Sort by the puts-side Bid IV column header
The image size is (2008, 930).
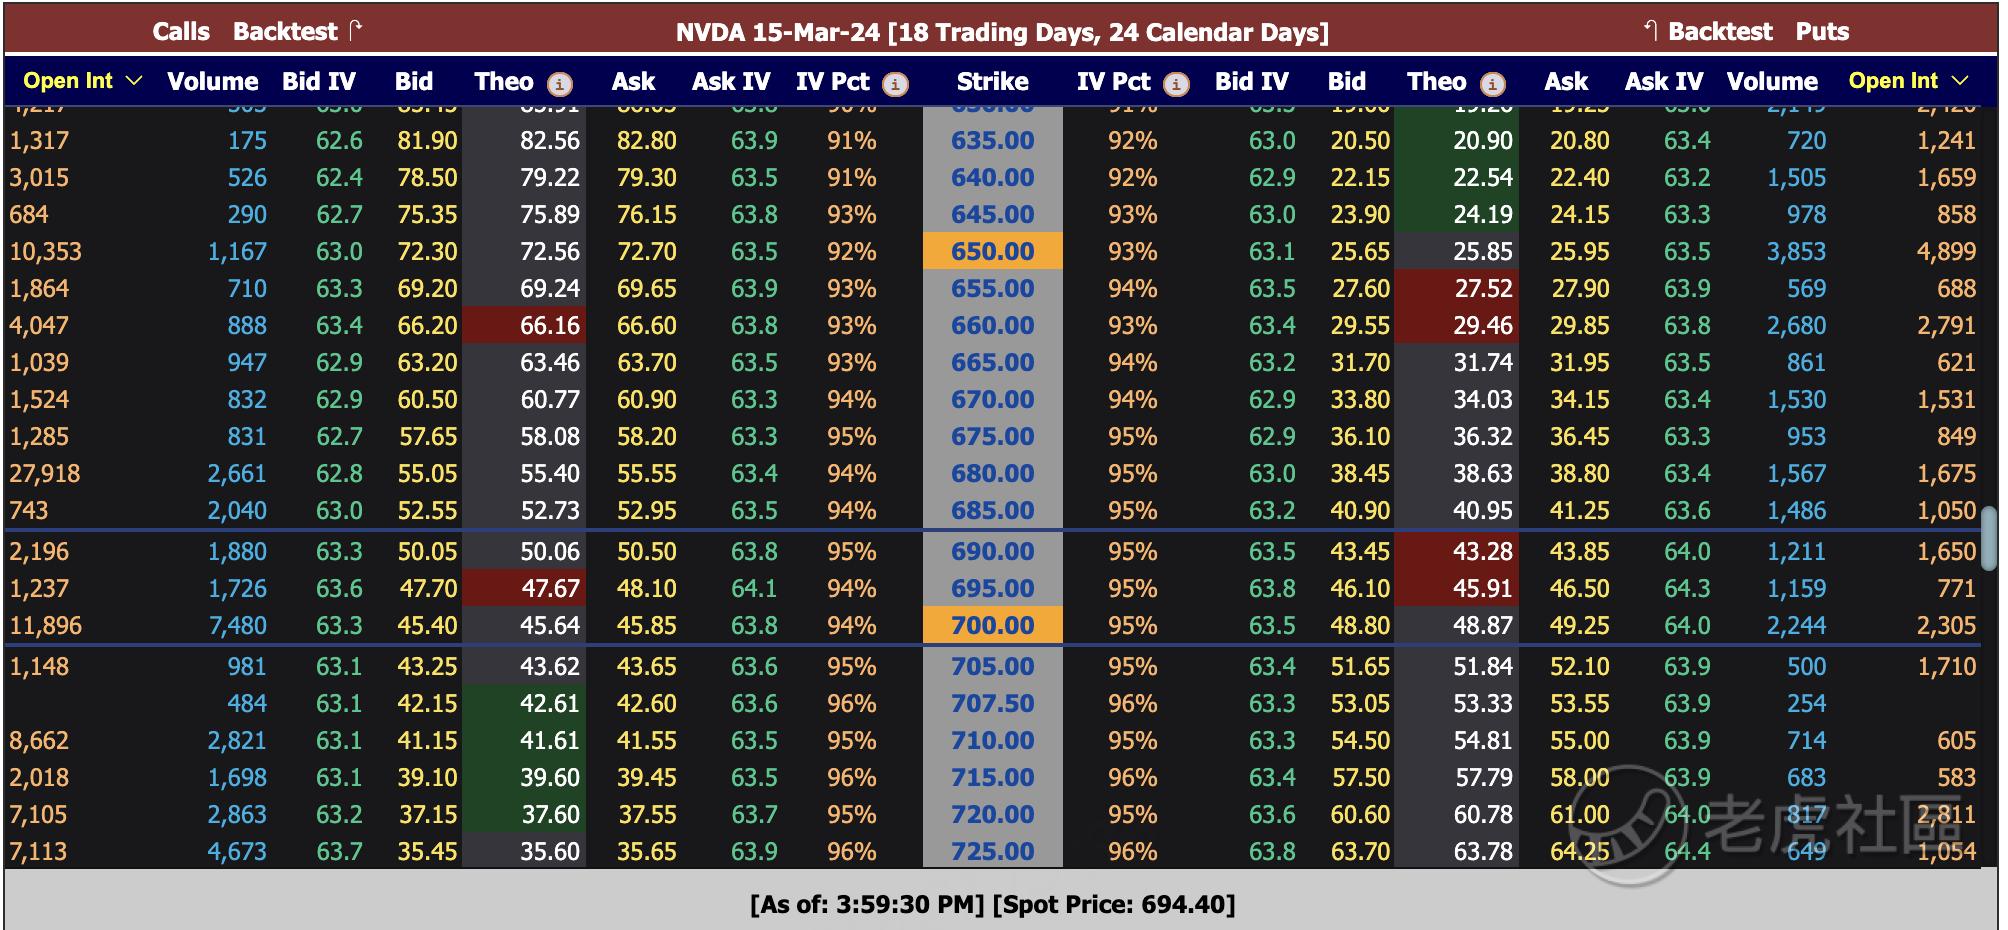point(1252,82)
